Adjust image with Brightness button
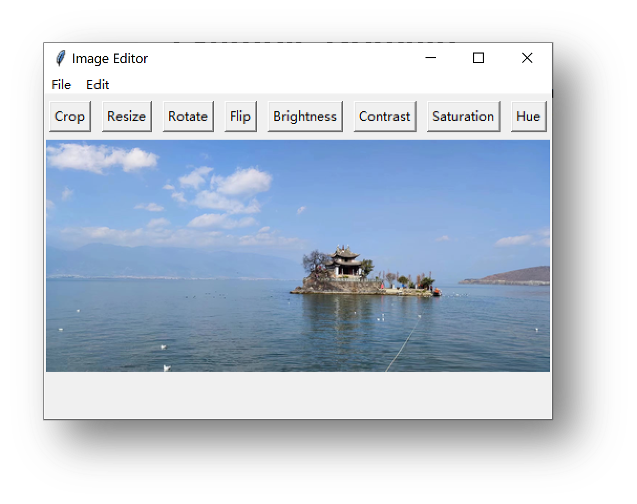 305,116
